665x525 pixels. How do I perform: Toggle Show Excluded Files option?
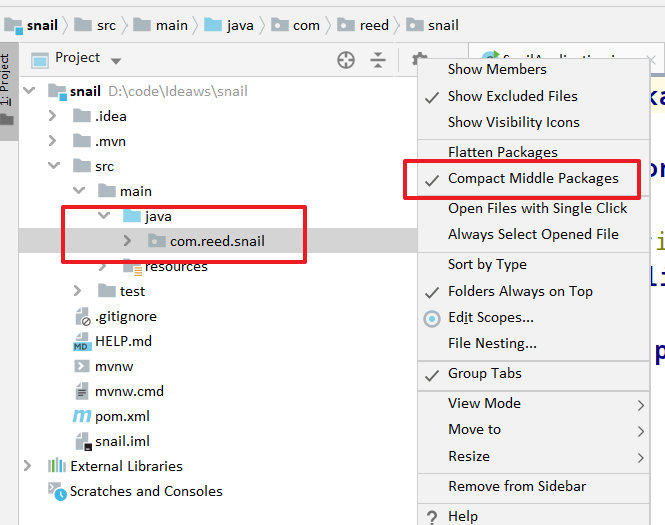click(x=513, y=96)
